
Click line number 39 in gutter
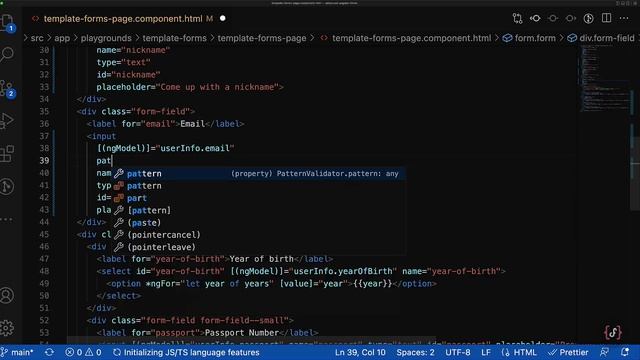coord(44,161)
